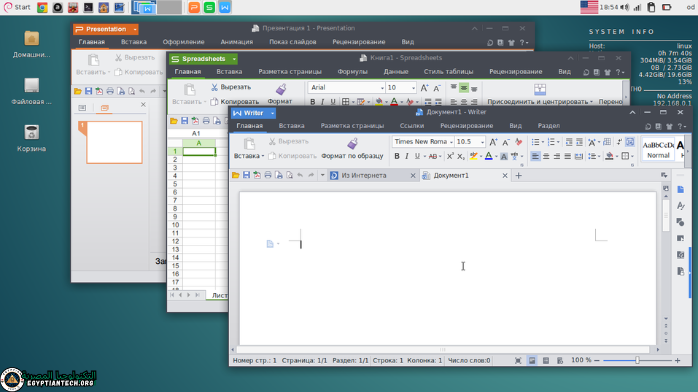Decrease paragraph indent in Writer

(x=569, y=142)
